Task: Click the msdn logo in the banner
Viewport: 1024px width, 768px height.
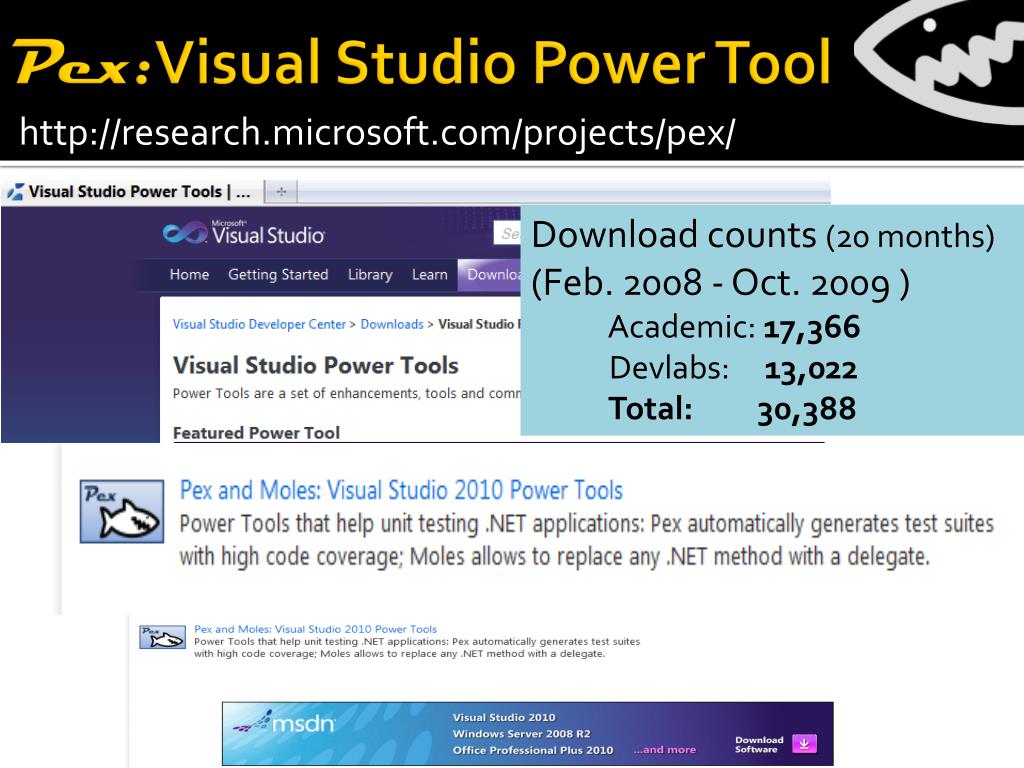Action: (285, 722)
